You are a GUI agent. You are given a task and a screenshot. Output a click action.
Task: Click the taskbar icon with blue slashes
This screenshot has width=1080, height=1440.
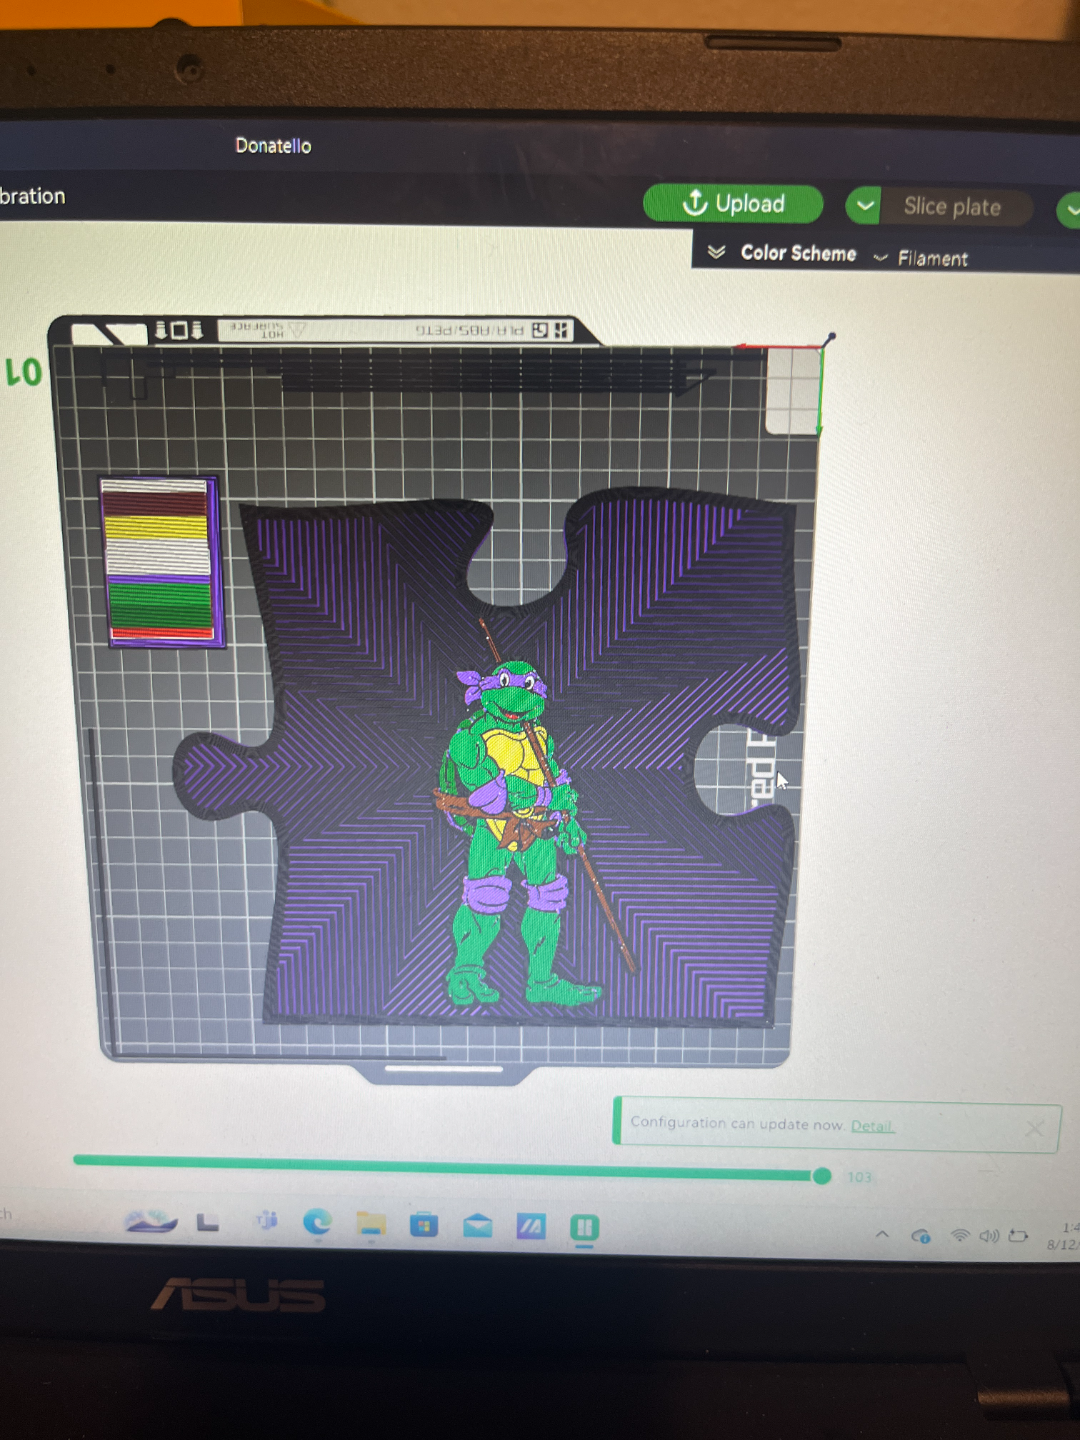(531, 1226)
